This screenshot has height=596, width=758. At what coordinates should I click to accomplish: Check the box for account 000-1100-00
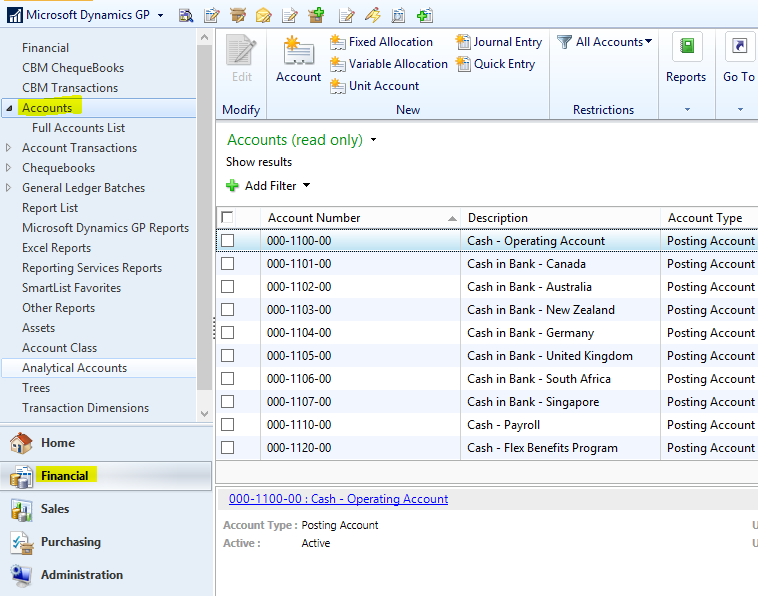point(228,241)
